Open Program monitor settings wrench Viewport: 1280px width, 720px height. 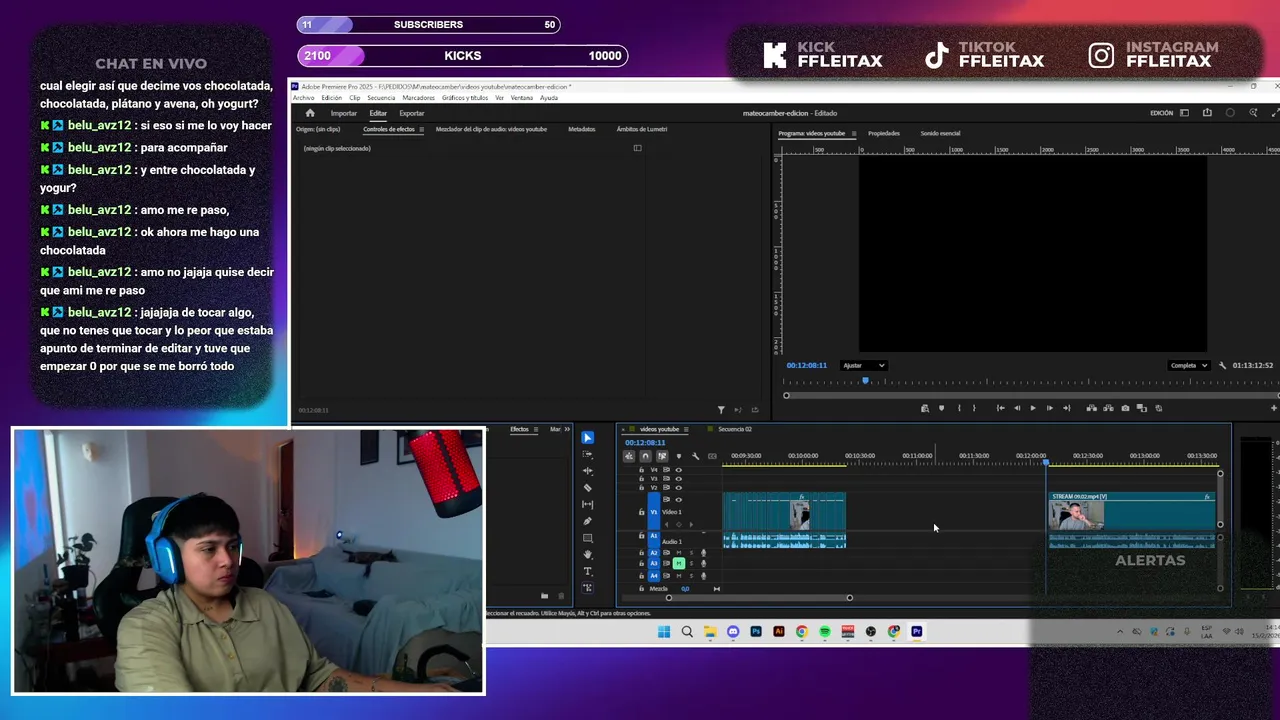tap(1222, 366)
